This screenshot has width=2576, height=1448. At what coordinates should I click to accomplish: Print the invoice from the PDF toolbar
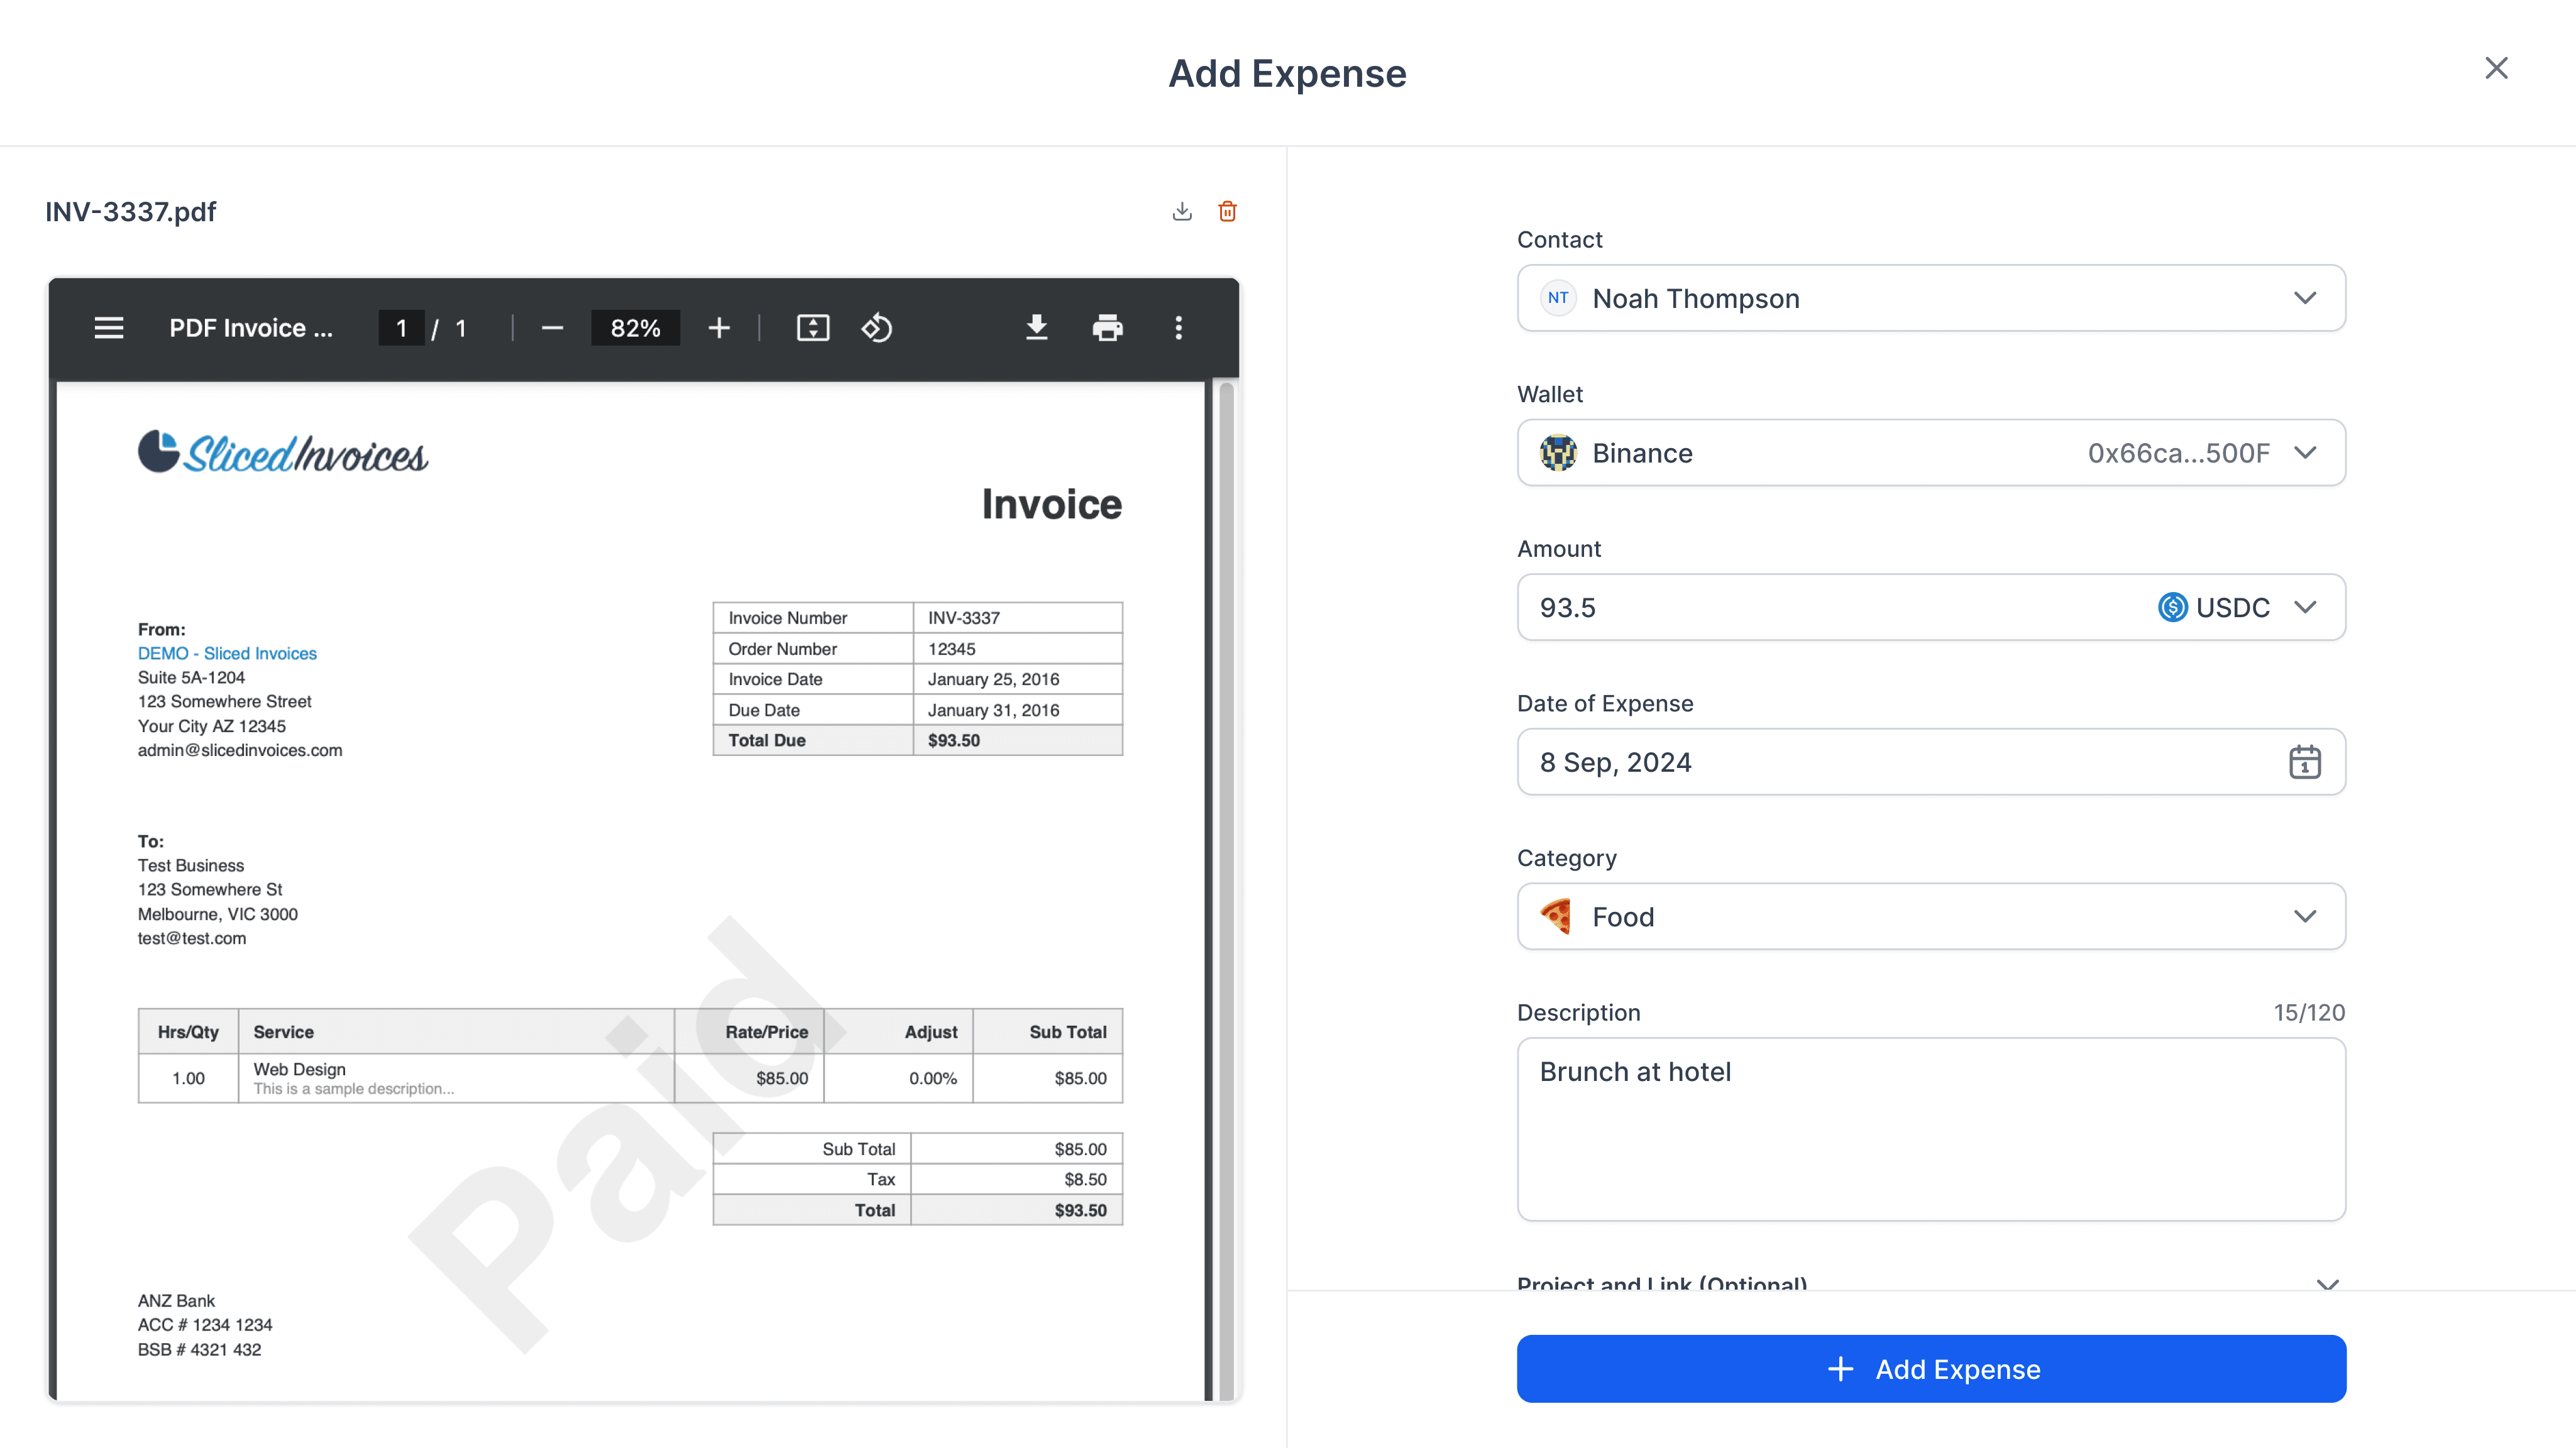point(1107,328)
